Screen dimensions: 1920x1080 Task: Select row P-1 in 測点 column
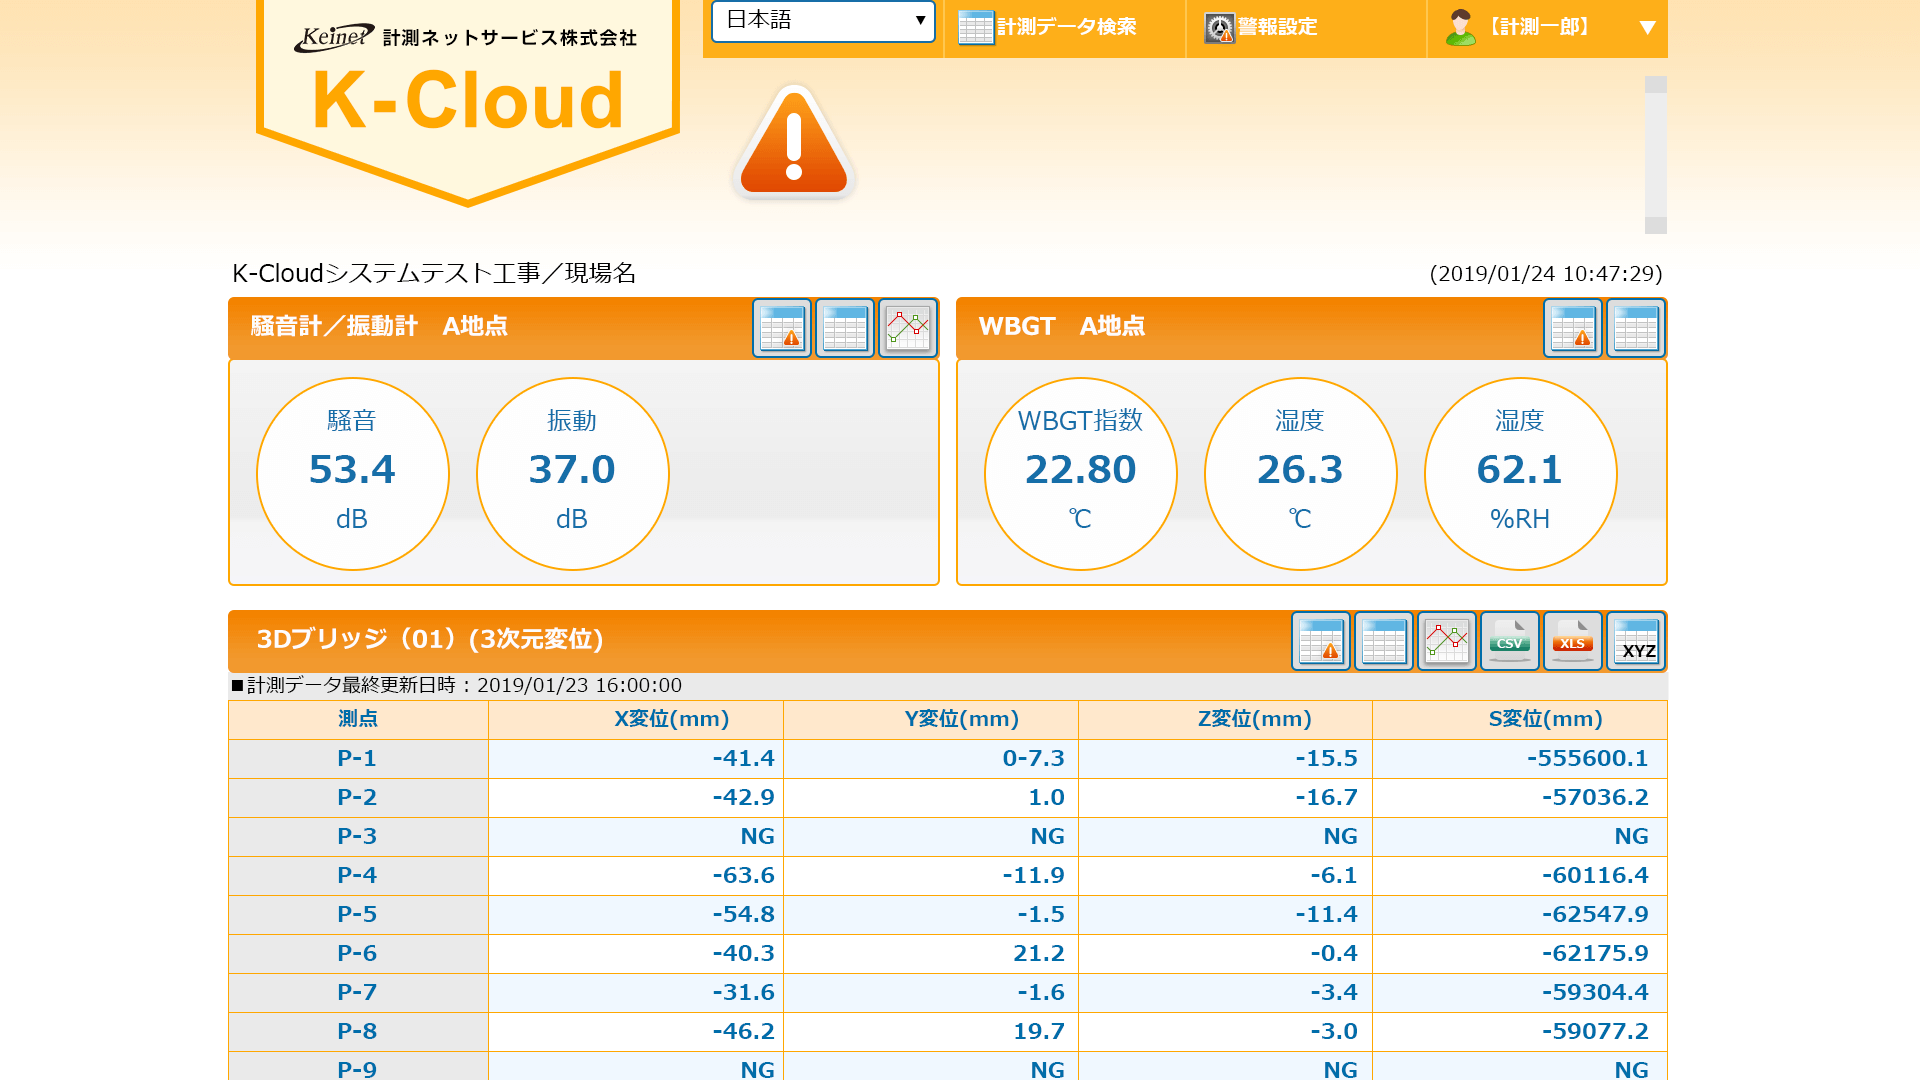[358, 759]
